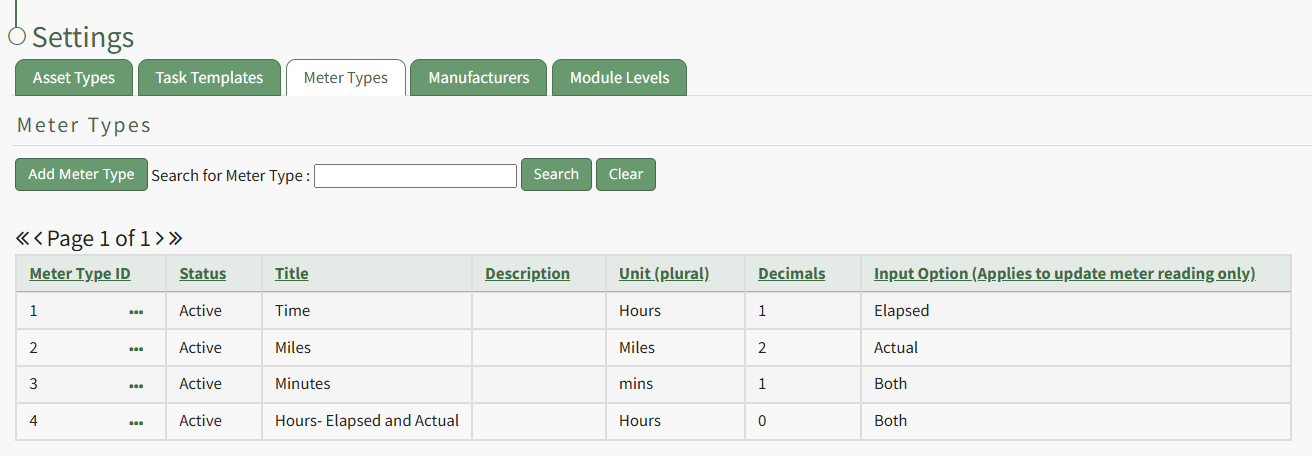Screen dimensions: 1312x456
Task: Go to the next page arrow
Action: (159, 239)
